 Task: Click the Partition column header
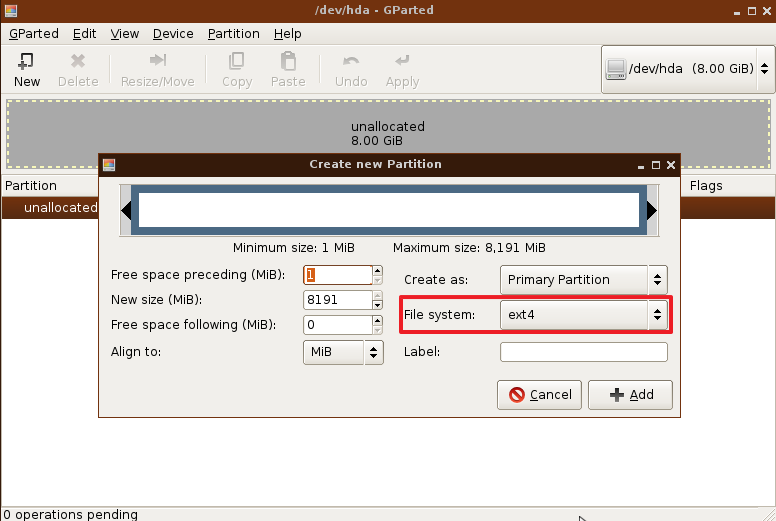click(31, 186)
